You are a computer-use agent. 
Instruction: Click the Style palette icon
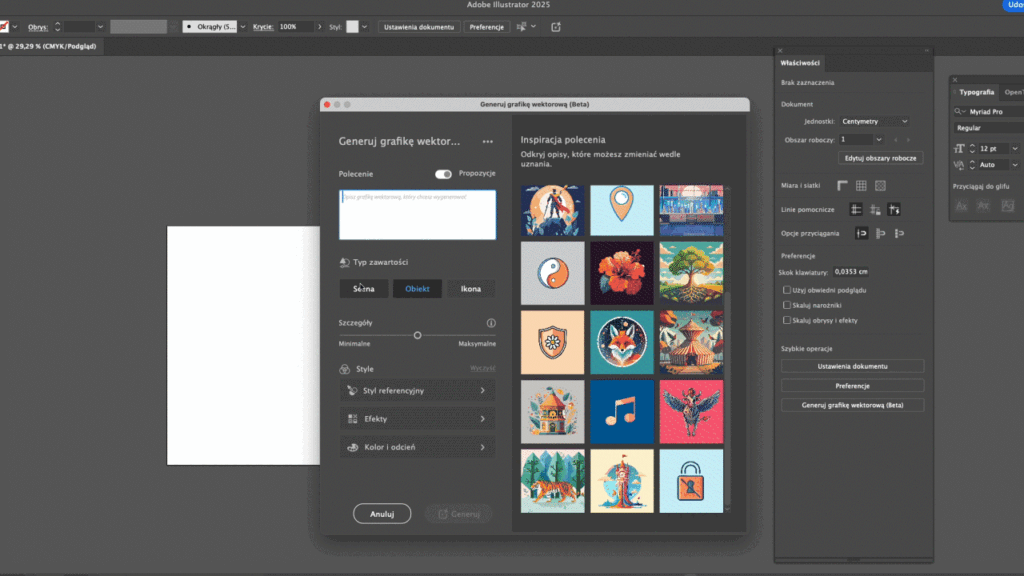pyautogui.click(x=344, y=369)
